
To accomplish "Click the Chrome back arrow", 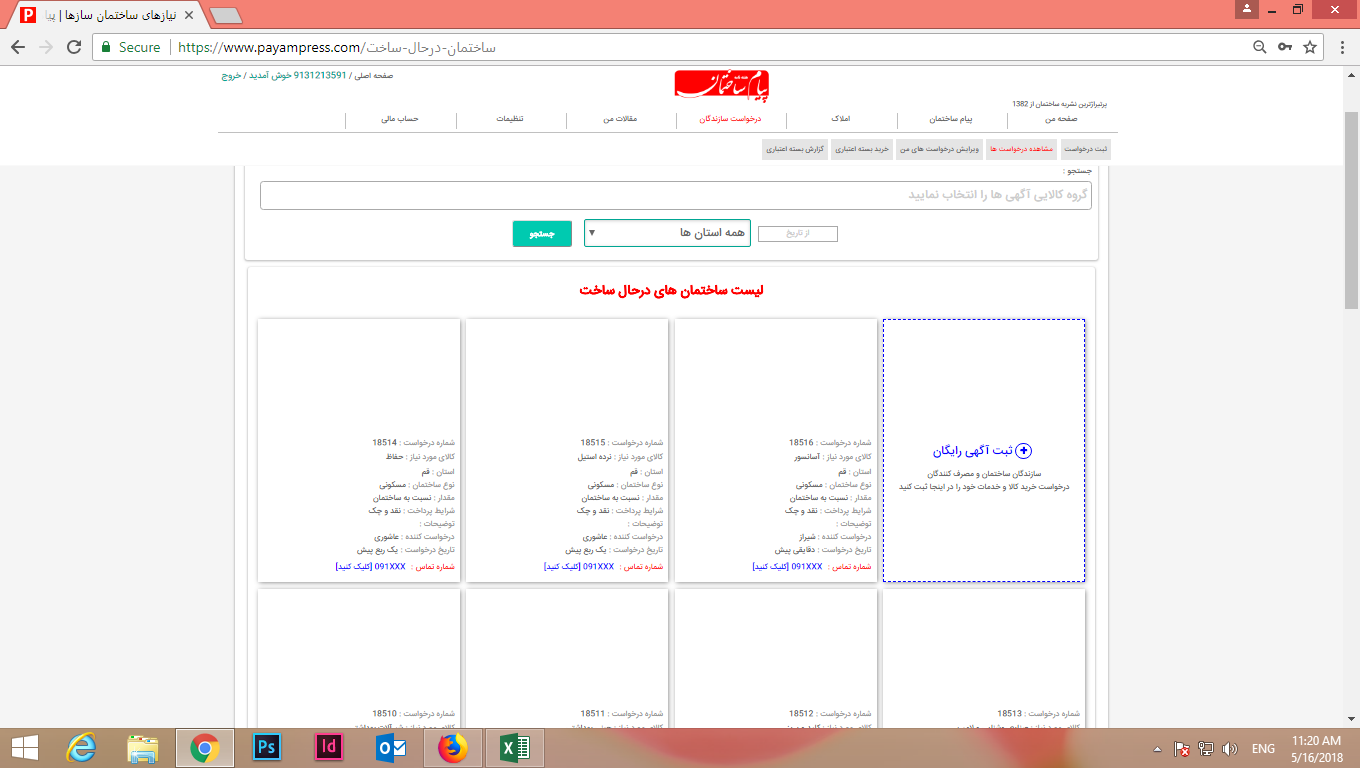I will [17, 47].
